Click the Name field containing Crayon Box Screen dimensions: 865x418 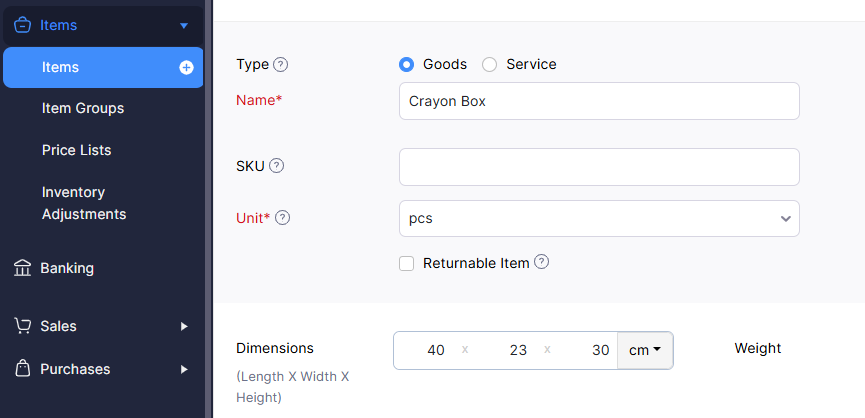(x=598, y=101)
